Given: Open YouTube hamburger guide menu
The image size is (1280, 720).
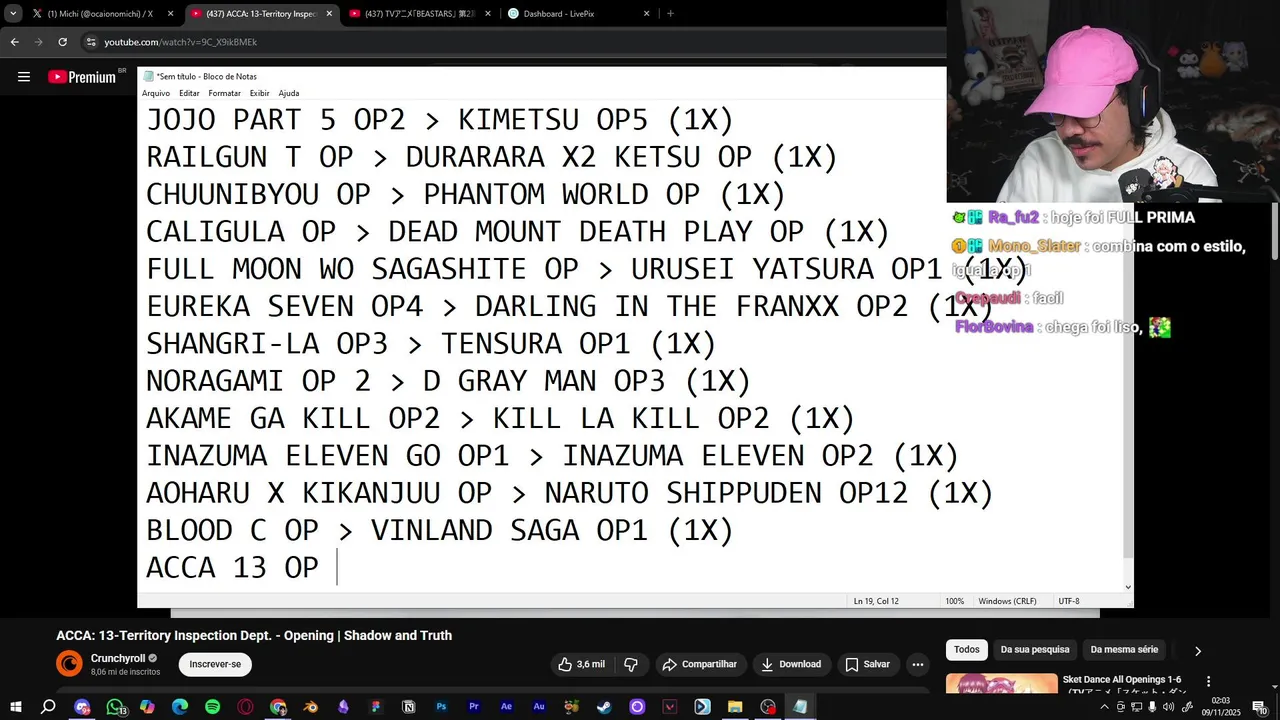Looking at the screenshot, I should click(24, 76).
